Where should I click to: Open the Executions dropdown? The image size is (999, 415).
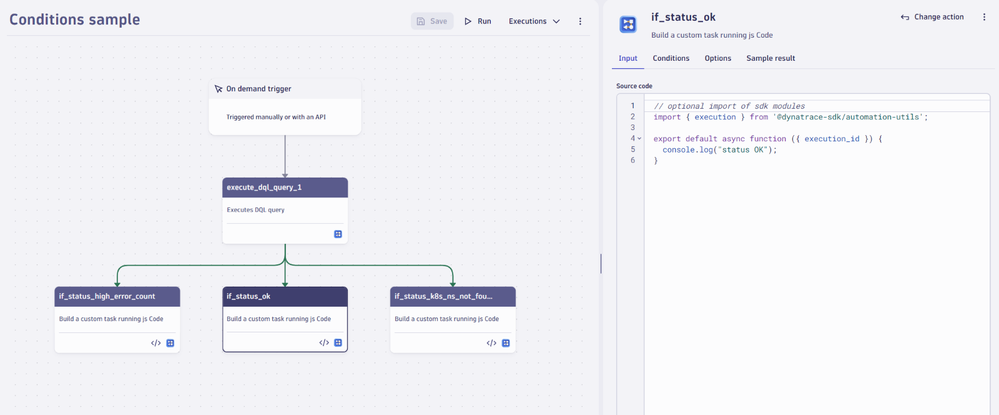coord(534,21)
